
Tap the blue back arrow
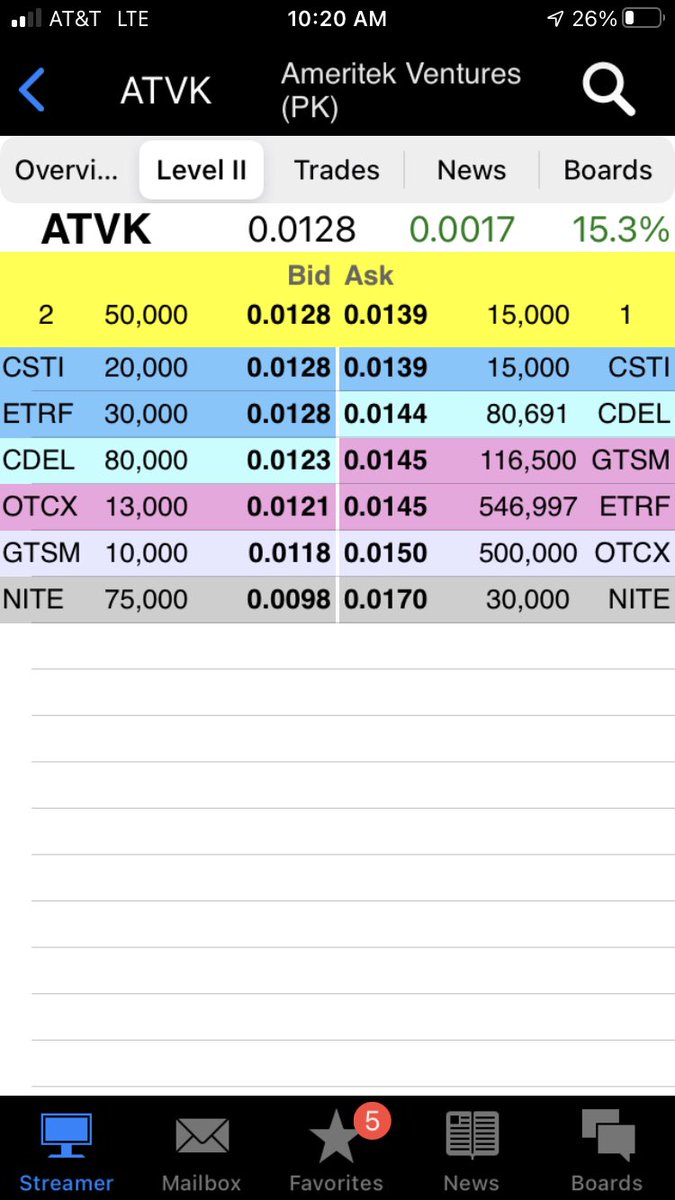(32, 90)
